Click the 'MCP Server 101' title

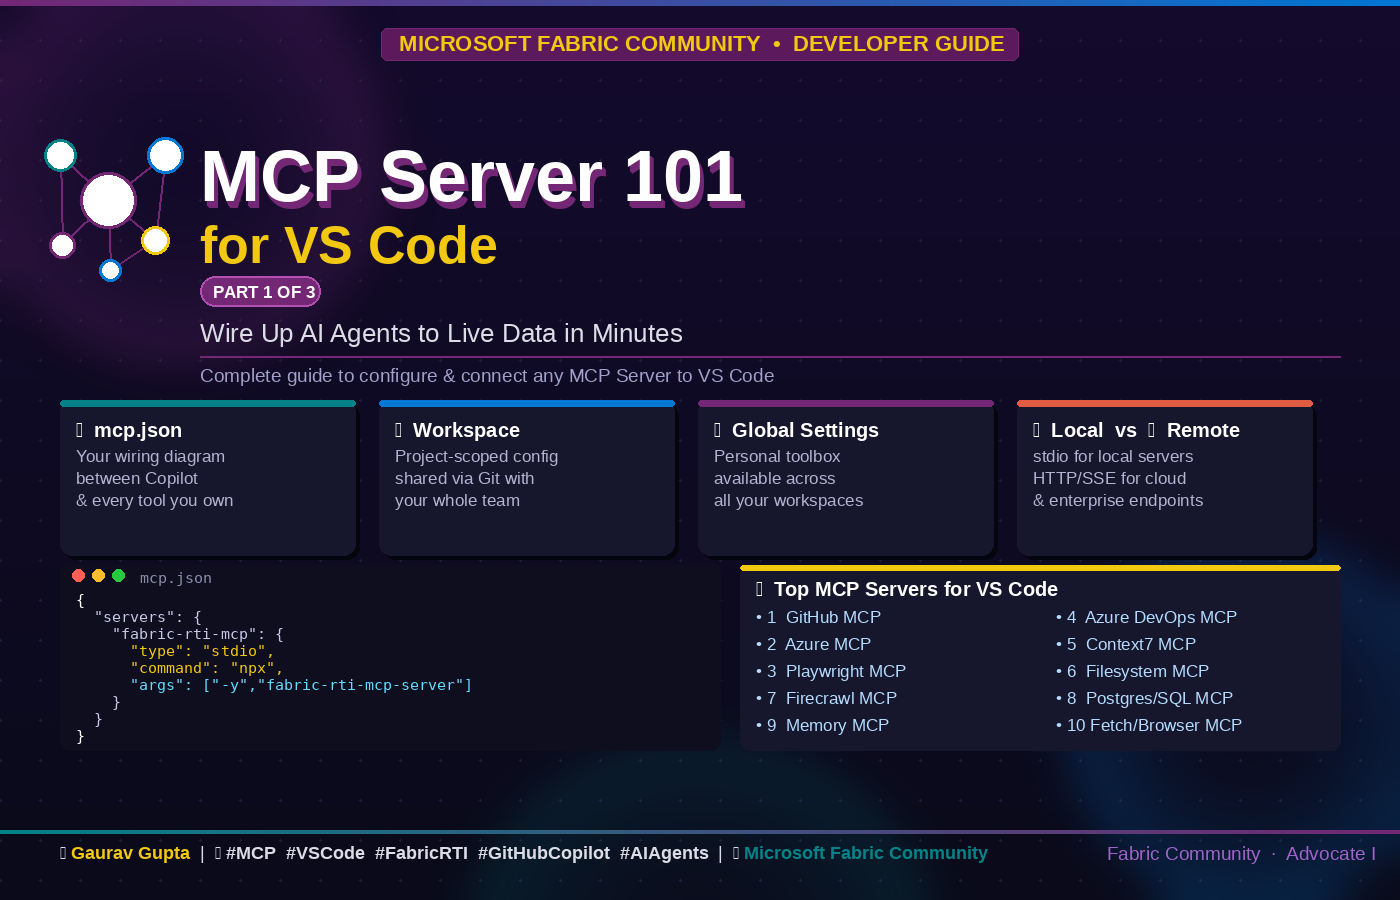click(471, 178)
